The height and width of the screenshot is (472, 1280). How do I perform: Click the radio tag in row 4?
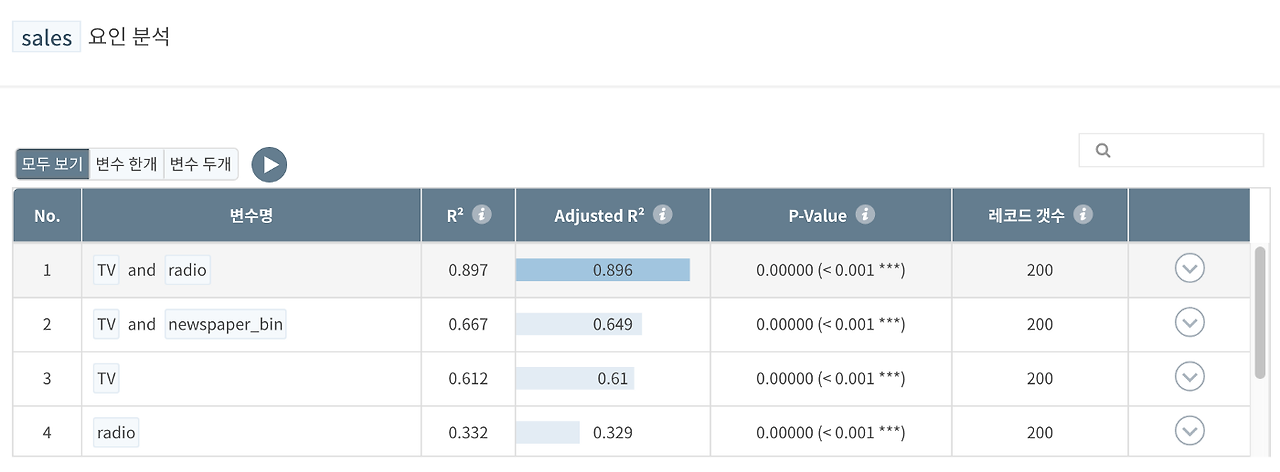[x=116, y=433]
